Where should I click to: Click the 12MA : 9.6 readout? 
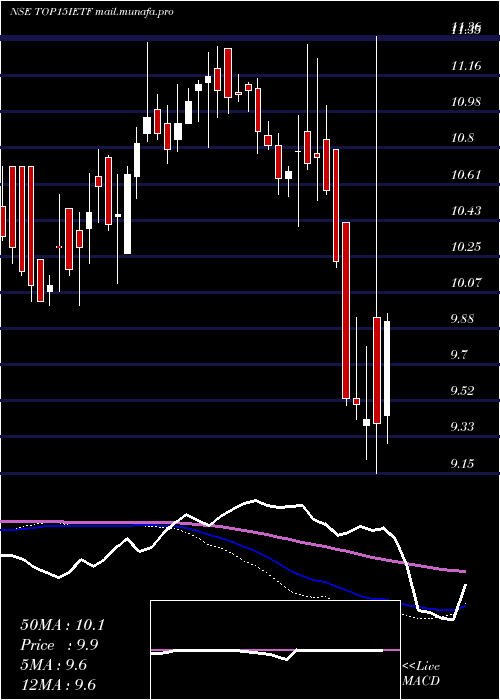[x=58, y=685]
